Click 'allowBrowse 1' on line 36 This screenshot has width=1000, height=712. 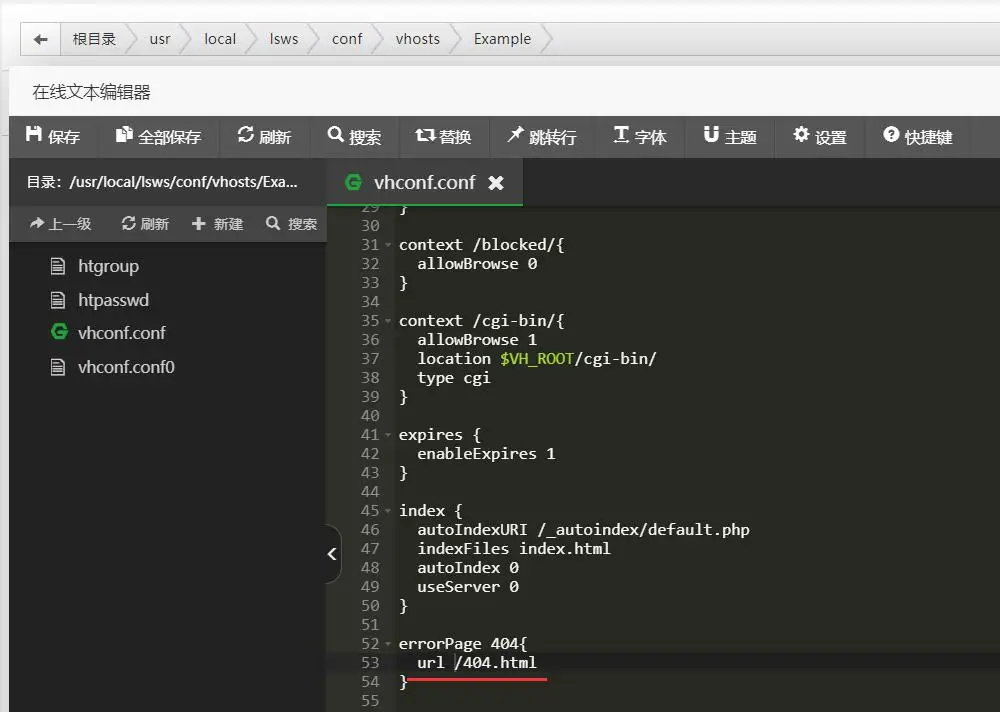coord(477,339)
